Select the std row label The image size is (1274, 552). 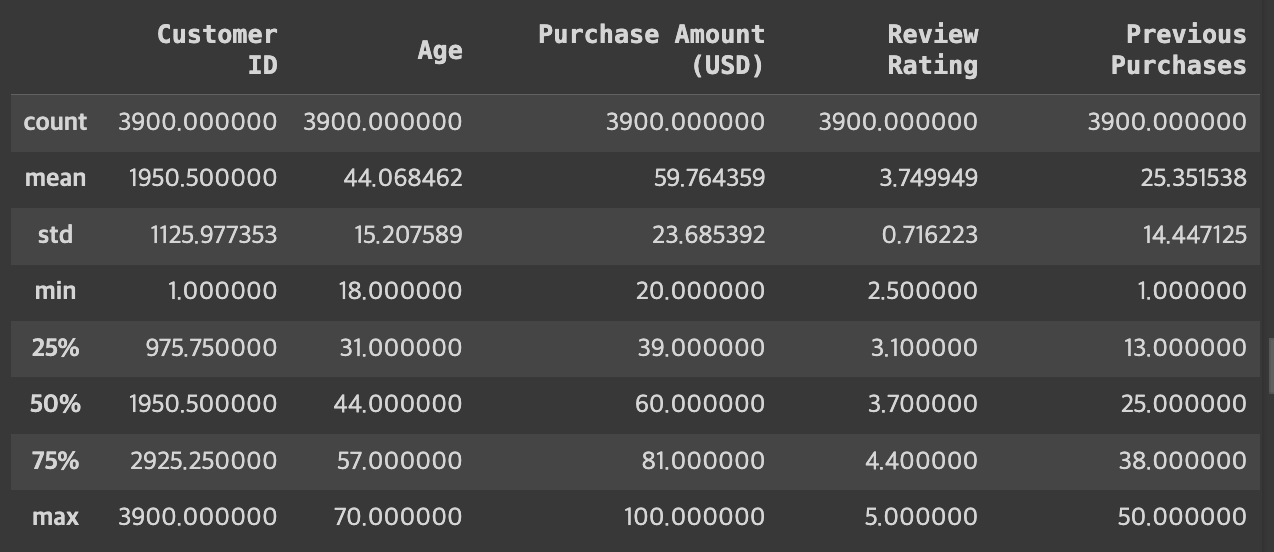click(x=55, y=235)
